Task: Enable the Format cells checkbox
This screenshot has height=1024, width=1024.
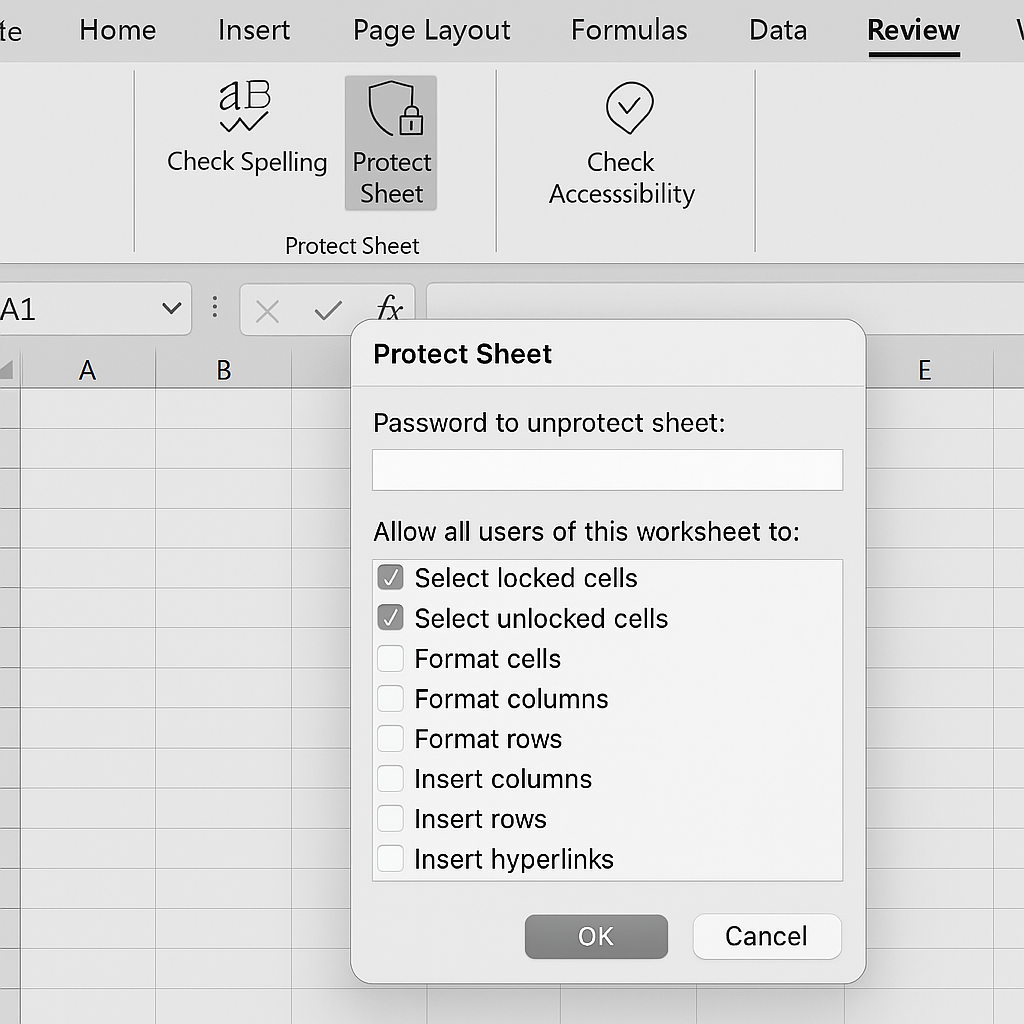Action: click(x=390, y=658)
